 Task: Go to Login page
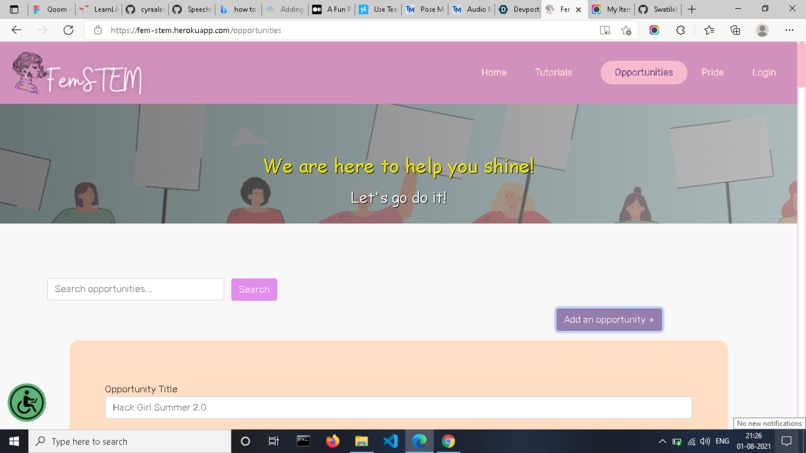pos(764,73)
